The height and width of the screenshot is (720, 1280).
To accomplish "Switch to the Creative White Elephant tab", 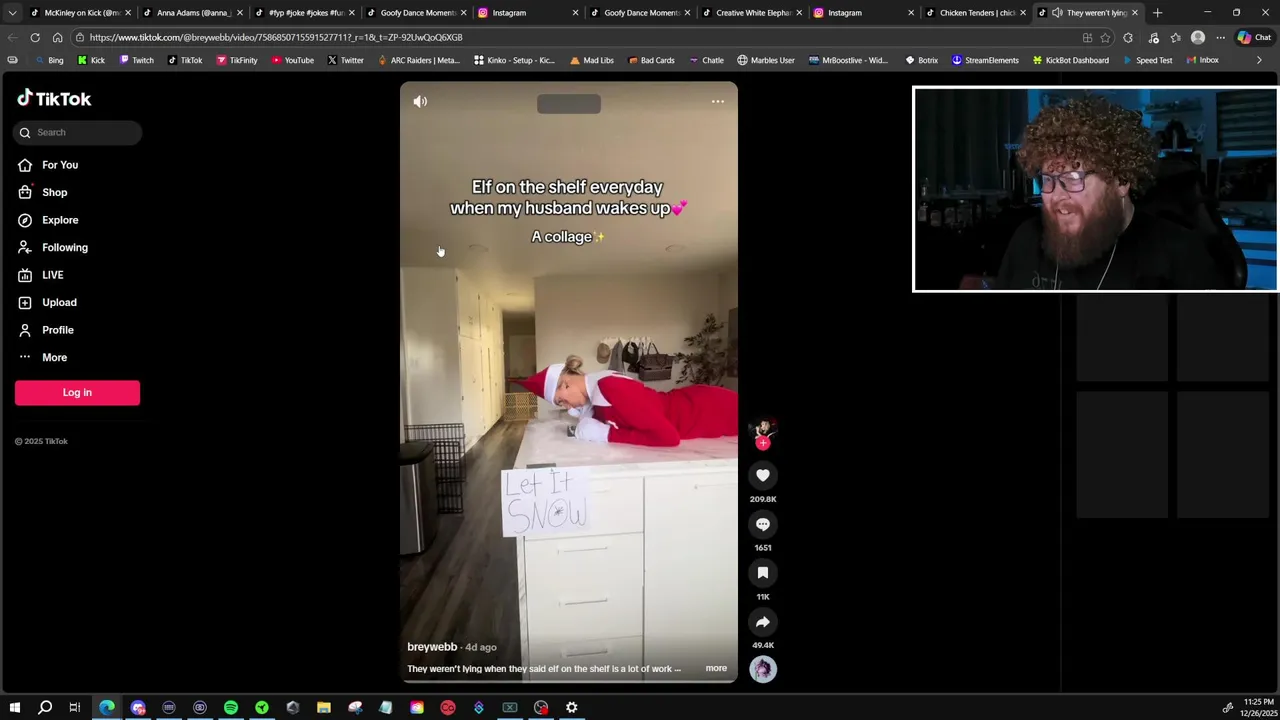I will click(x=752, y=13).
